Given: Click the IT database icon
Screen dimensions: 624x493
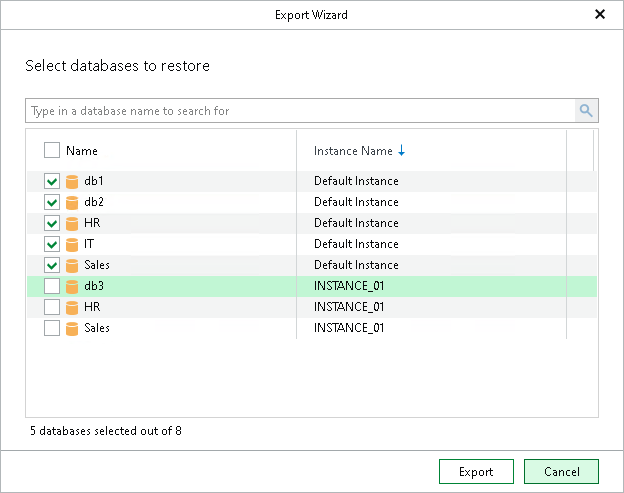Looking at the screenshot, I should click(x=72, y=245).
